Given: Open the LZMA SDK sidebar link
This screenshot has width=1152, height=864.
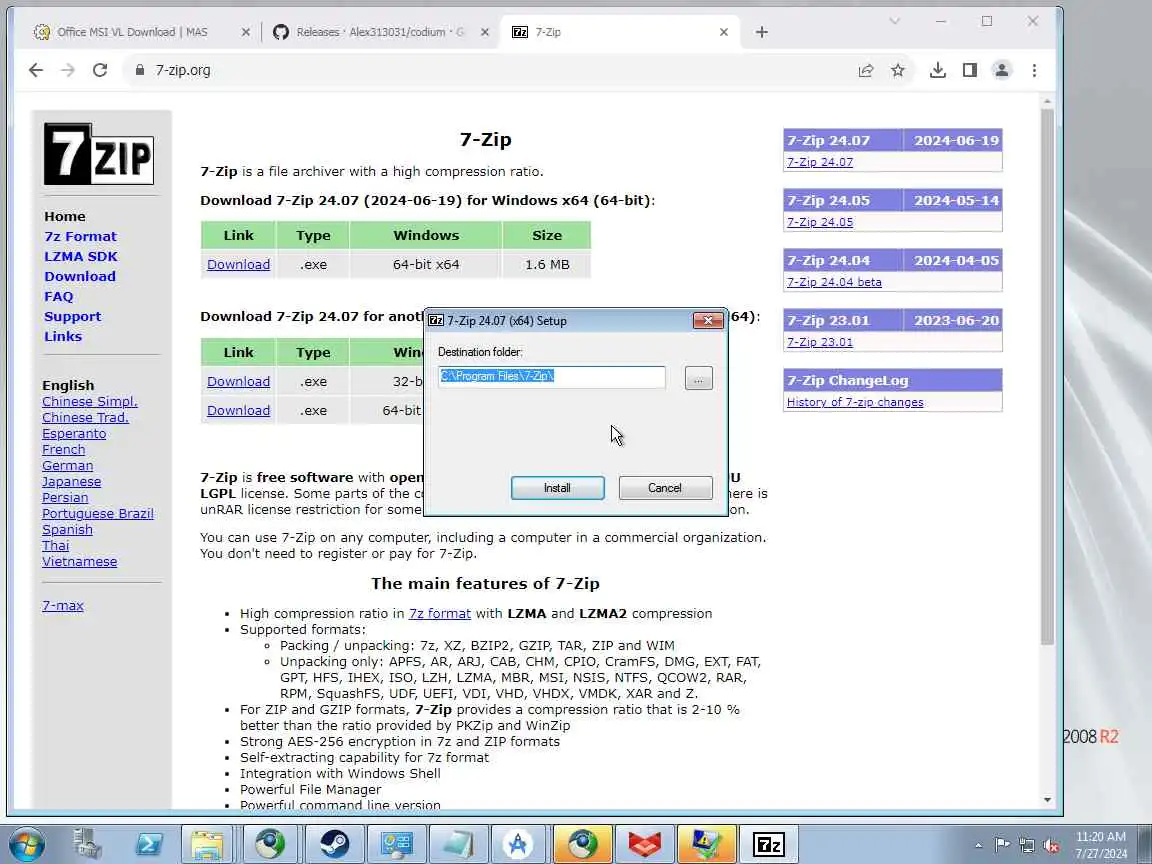Looking at the screenshot, I should (81, 256).
